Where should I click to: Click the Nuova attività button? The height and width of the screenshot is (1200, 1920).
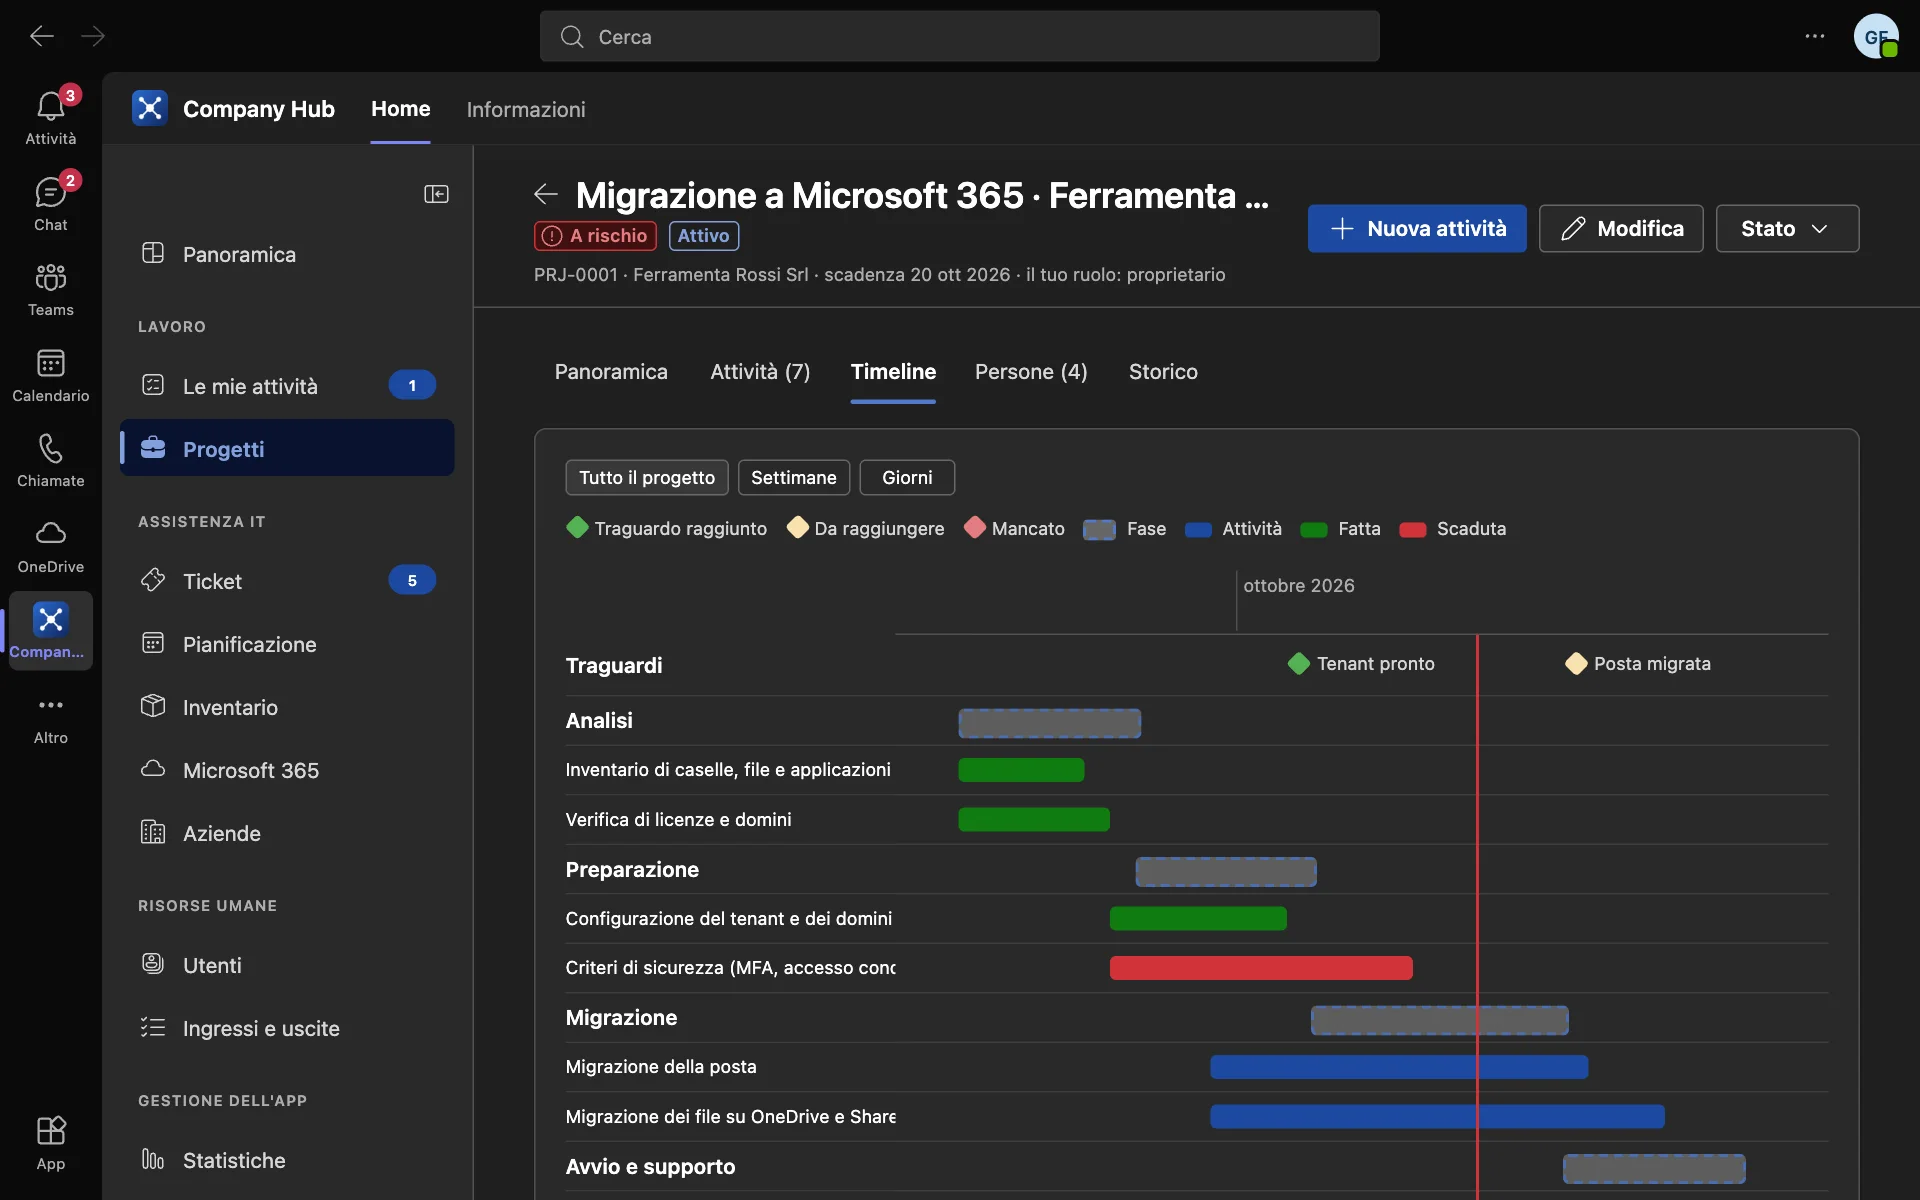pyautogui.click(x=1417, y=229)
